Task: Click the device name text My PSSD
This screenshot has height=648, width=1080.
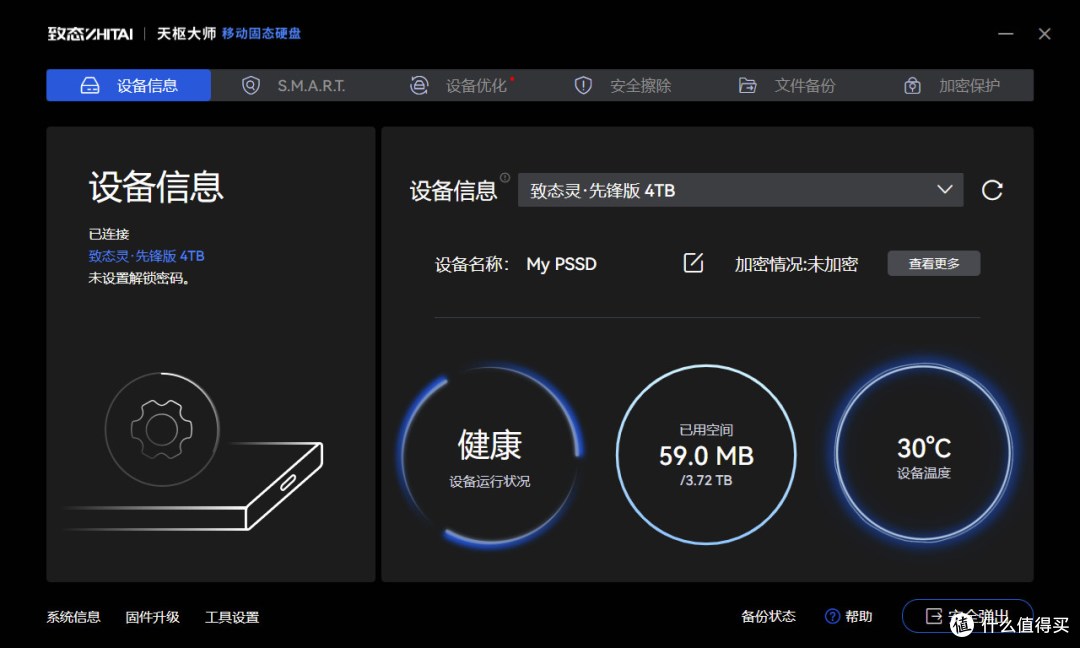Action: (x=561, y=264)
